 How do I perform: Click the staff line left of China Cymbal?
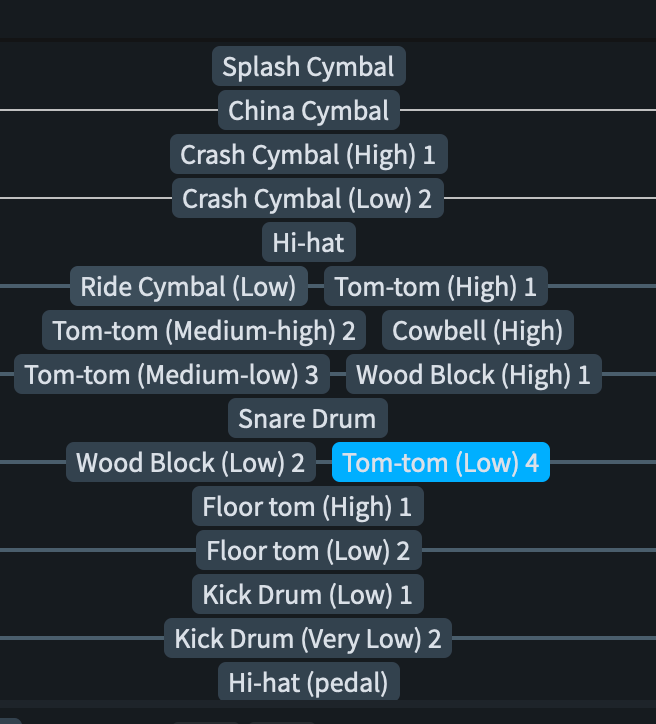pos(100,111)
